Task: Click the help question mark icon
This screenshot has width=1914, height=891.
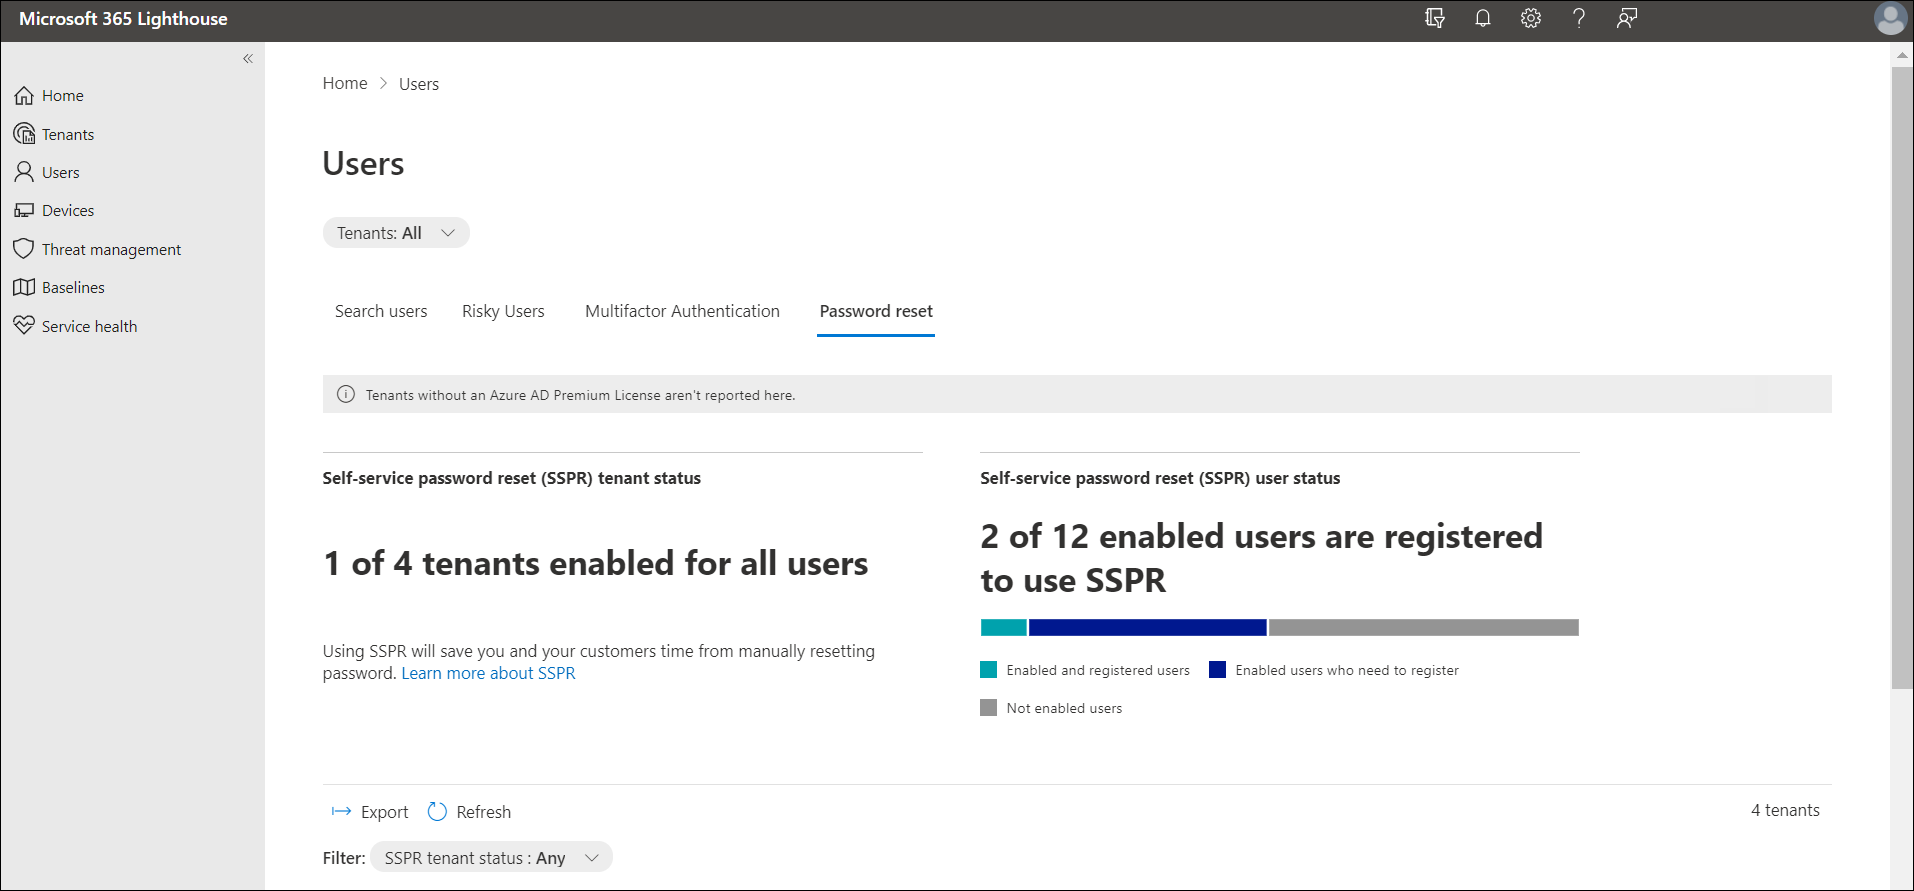Action: pyautogui.click(x=1579, y=18)
